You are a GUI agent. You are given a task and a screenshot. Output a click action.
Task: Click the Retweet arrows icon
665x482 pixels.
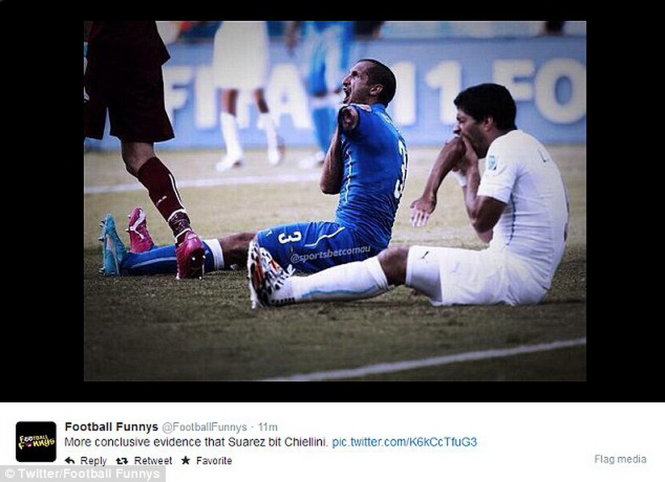click(x=122, y=460)
